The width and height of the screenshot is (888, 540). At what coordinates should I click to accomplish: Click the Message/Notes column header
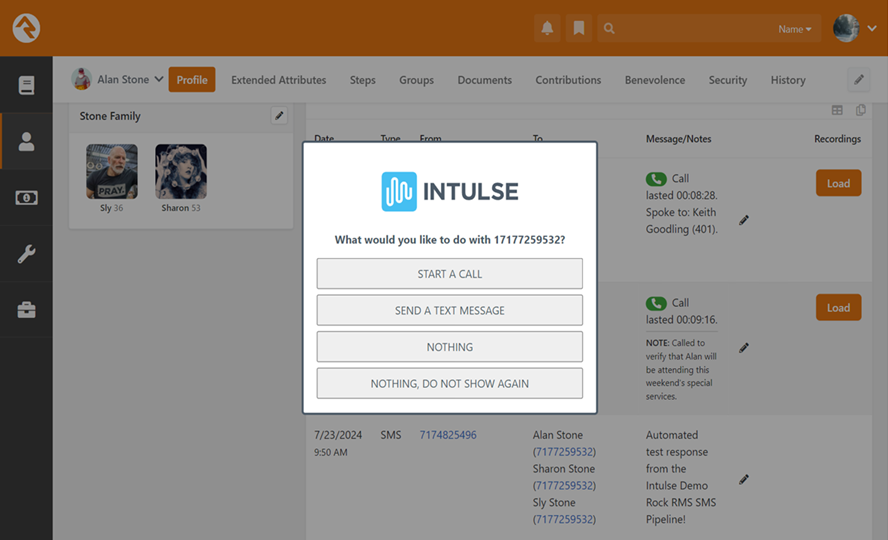coord(678,139)
